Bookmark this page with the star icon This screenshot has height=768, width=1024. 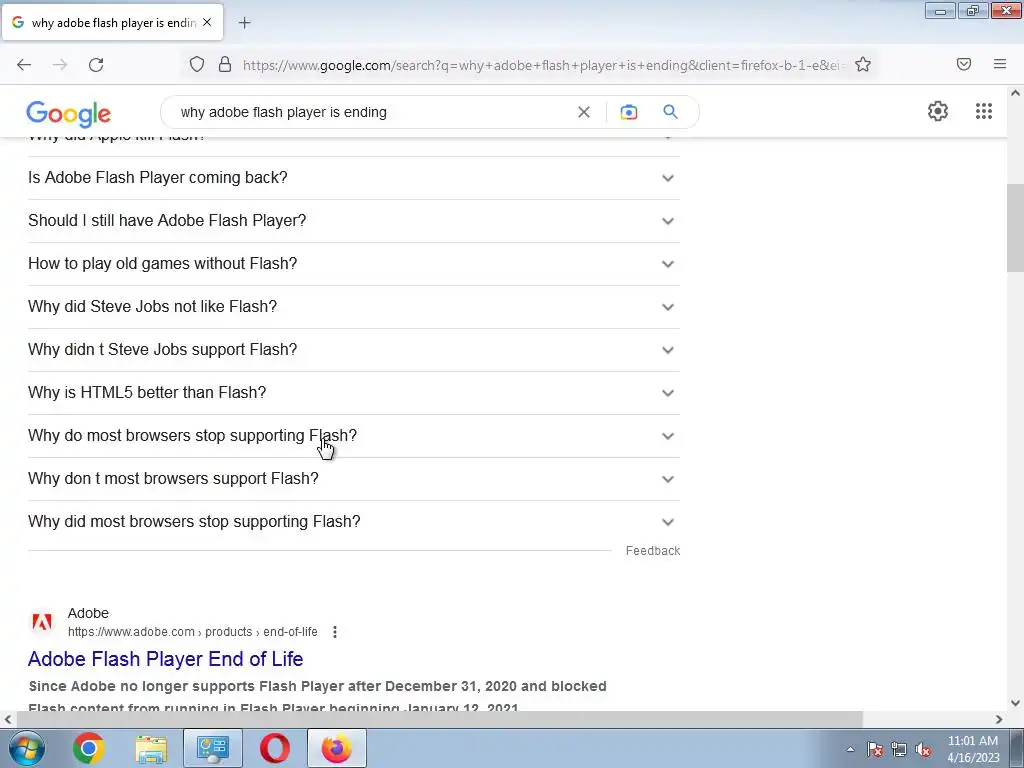click(863, 65)
